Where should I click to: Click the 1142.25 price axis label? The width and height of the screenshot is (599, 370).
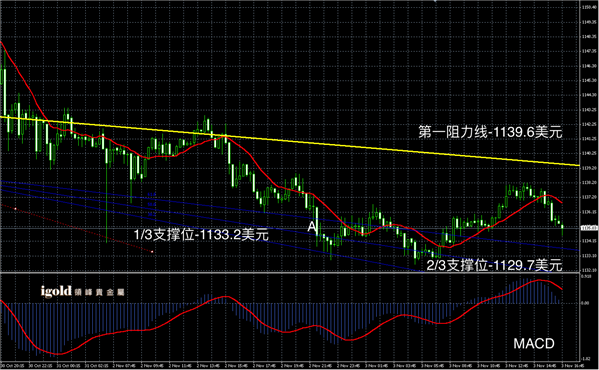click(590, 124)
